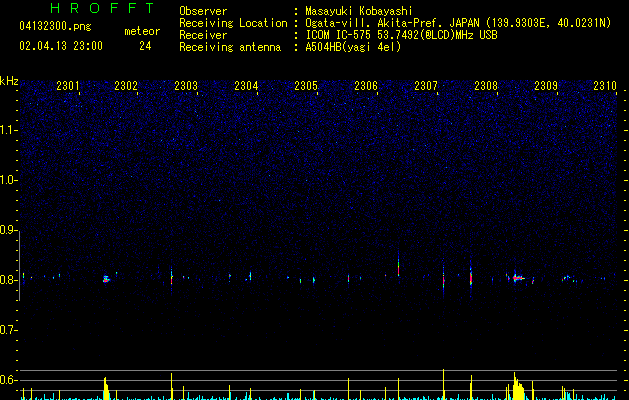Click observer name Masayuki Kobayashi
Screen dimensions: 629x400
(359, 11)
